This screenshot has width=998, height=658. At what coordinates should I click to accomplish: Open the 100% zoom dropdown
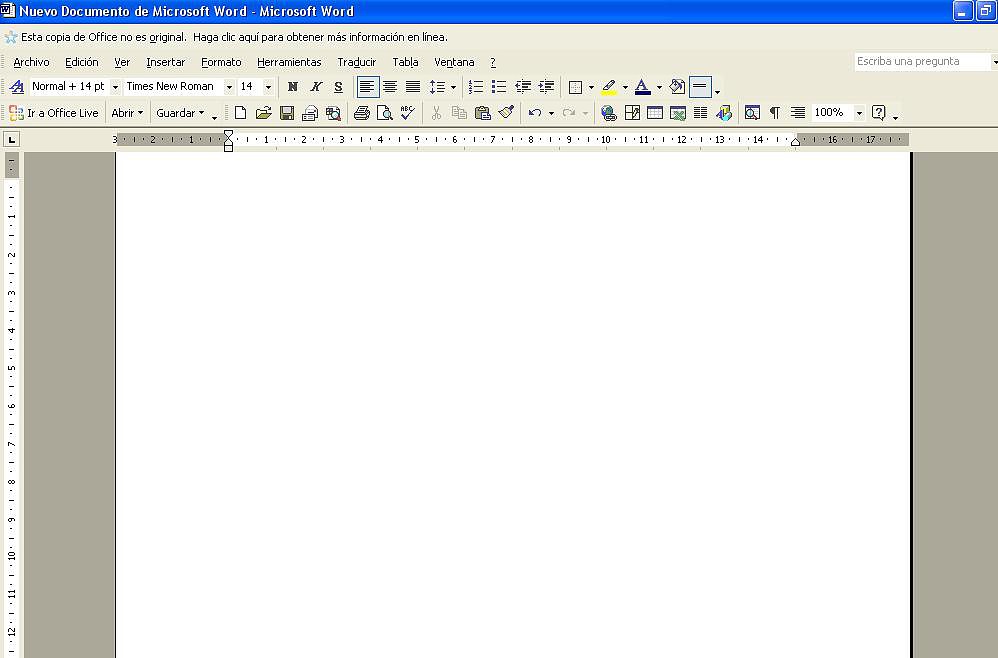[x=859, y=113]
